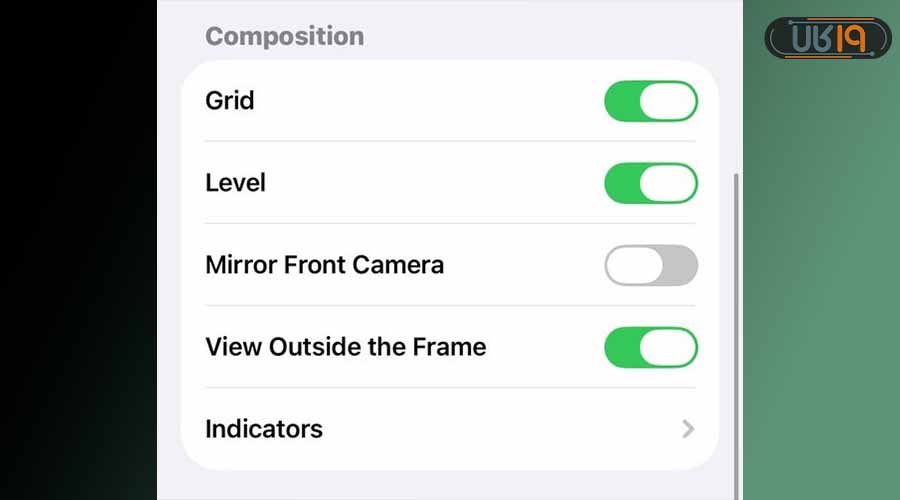The image size is (900, 500).
Task: Click the knob on View Outside the Frame switch
Action: pyautogui.click(x=667, y=347)
